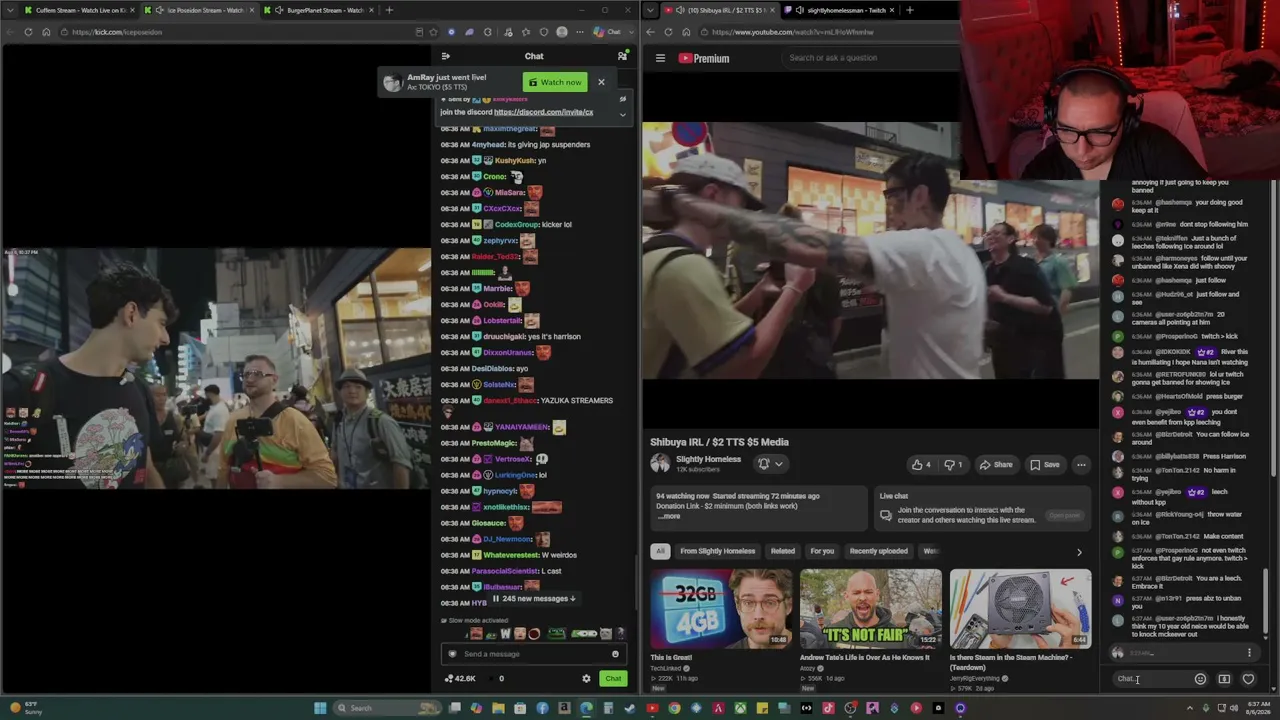Go back in the YouTube browser window
Screen dimensions: 1280x720
(650, 32)
